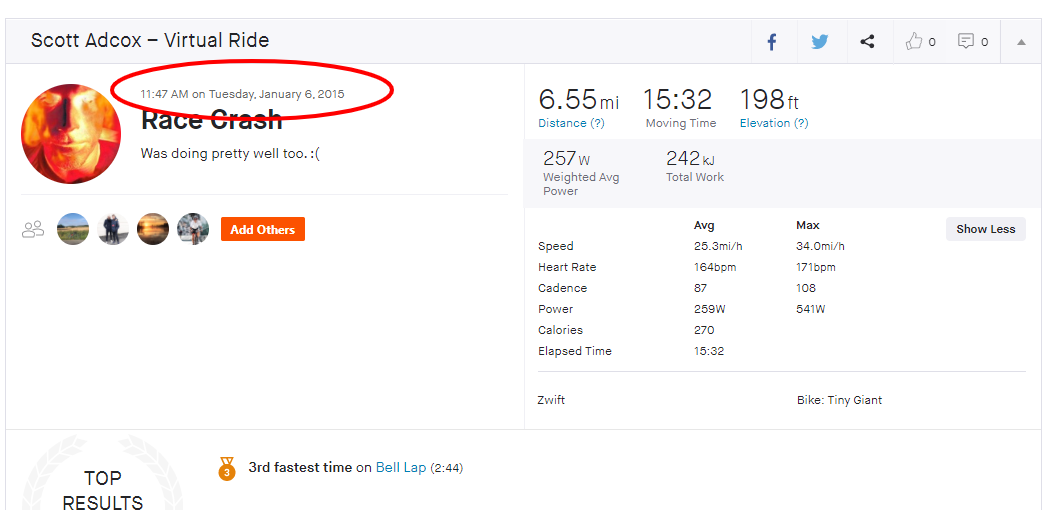Open comments via speech bubble icon

966,42
